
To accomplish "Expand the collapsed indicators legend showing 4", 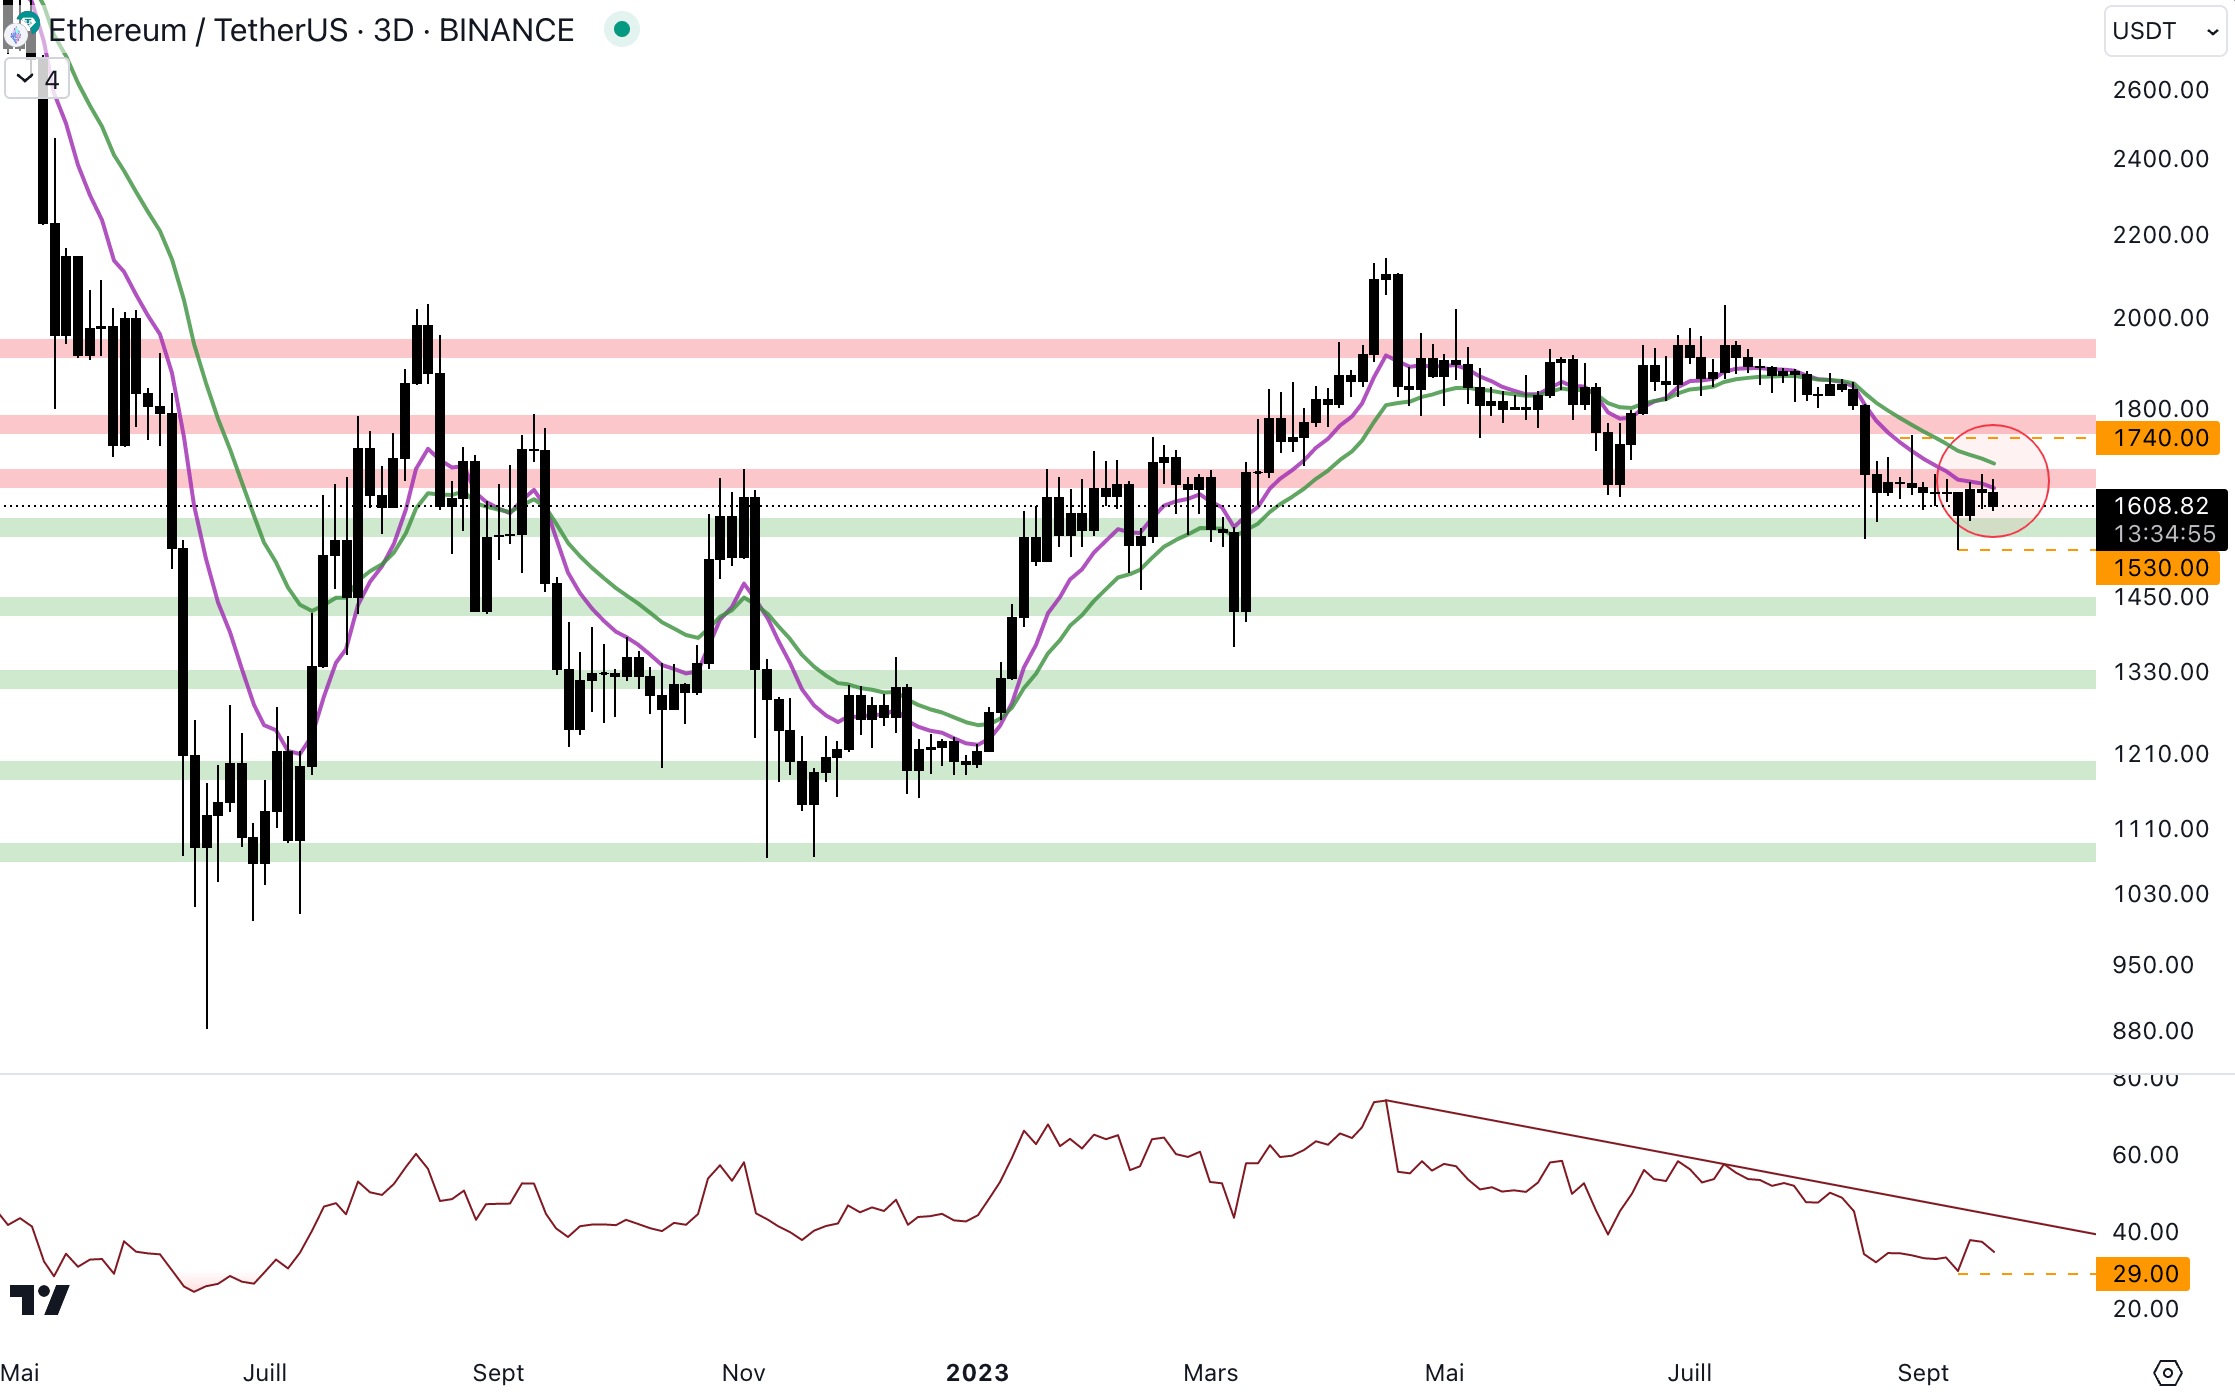I will coord(36,79).
